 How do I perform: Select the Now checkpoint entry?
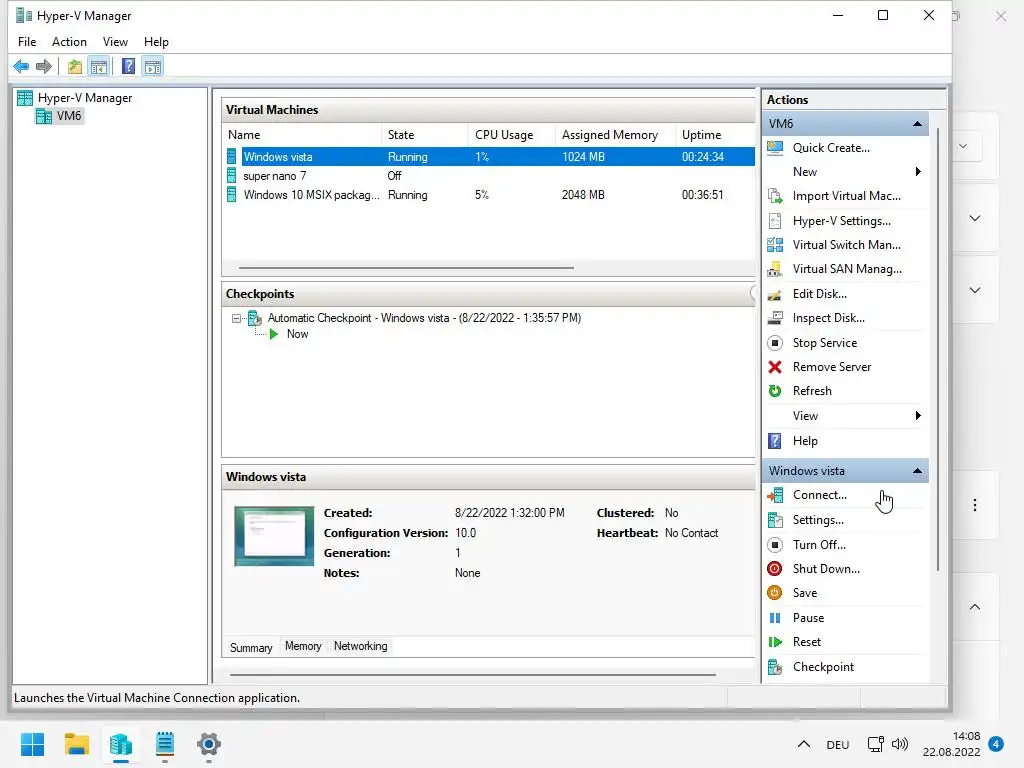tap(297, 334)
